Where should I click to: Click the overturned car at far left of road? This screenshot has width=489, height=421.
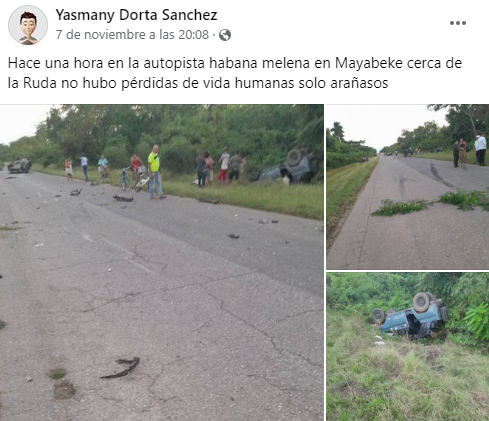[x=20, y=165]
